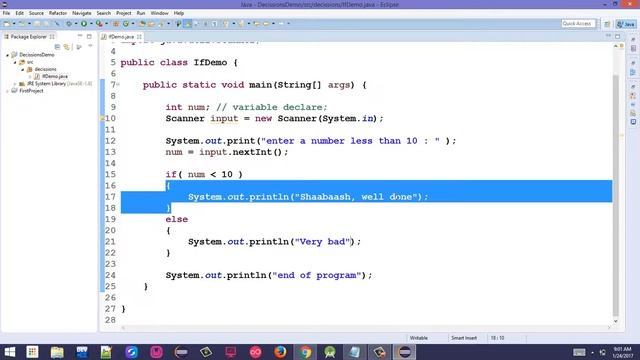Click the New Java Class green C icon
Image resolution: width=640 pixels, height=360 pixels.
click(x=126, y=24)
